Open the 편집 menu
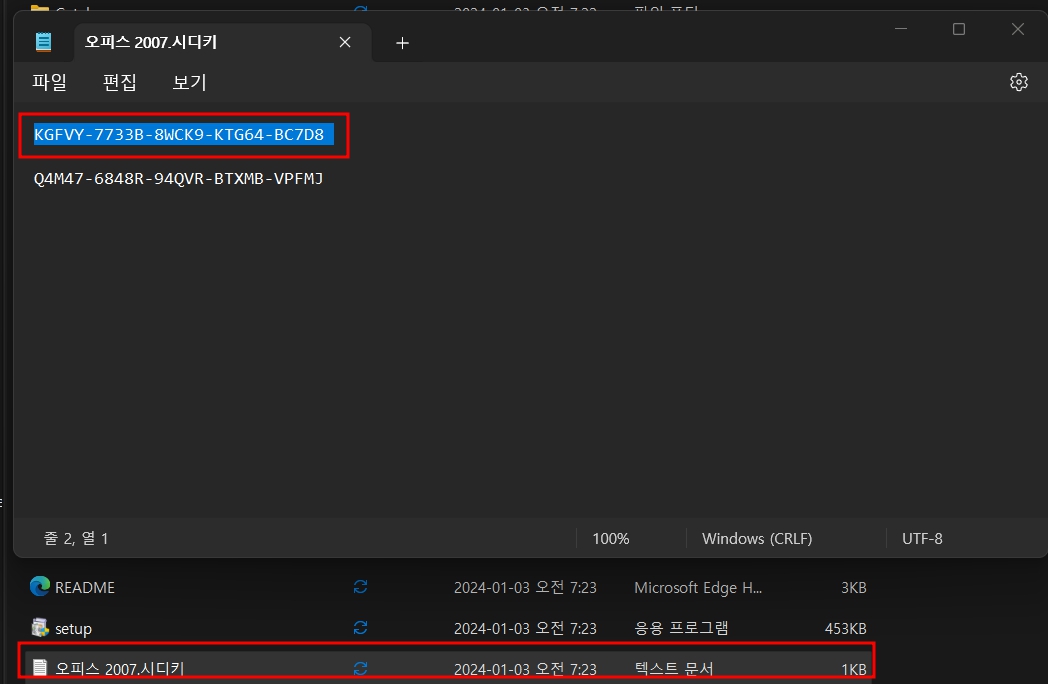 pos(120,82)
